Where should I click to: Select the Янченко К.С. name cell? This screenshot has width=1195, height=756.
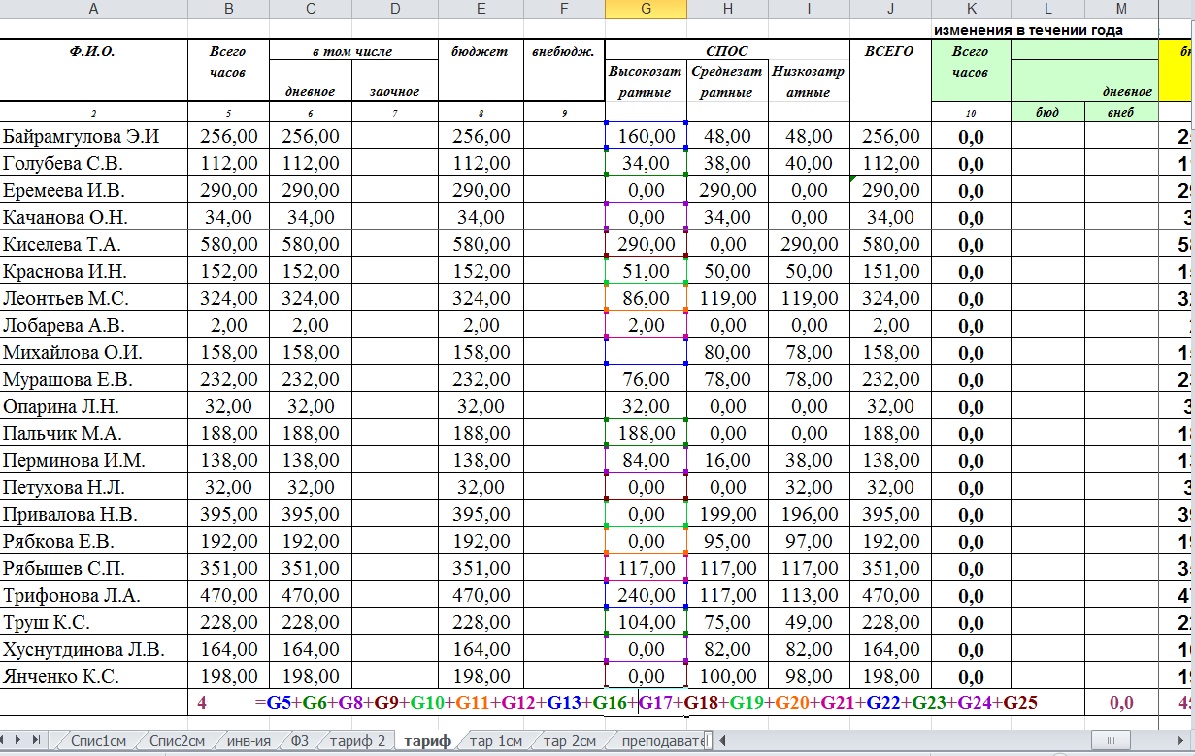click(x=93, y=676)
